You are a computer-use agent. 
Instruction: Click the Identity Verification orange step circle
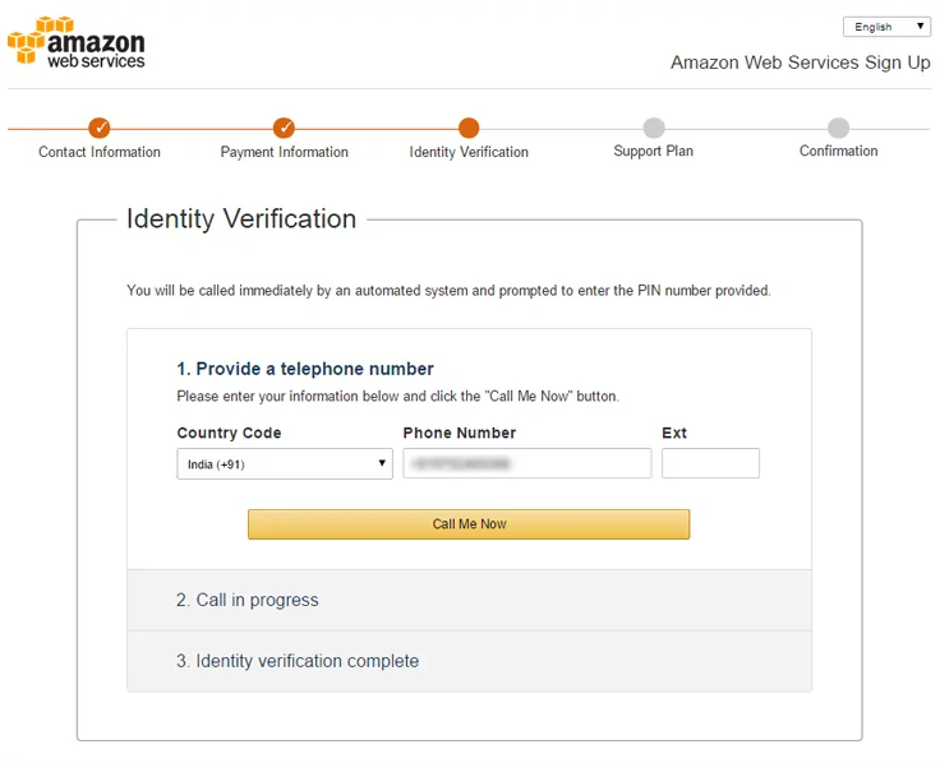pyautogui.click(x=469, y=128)
